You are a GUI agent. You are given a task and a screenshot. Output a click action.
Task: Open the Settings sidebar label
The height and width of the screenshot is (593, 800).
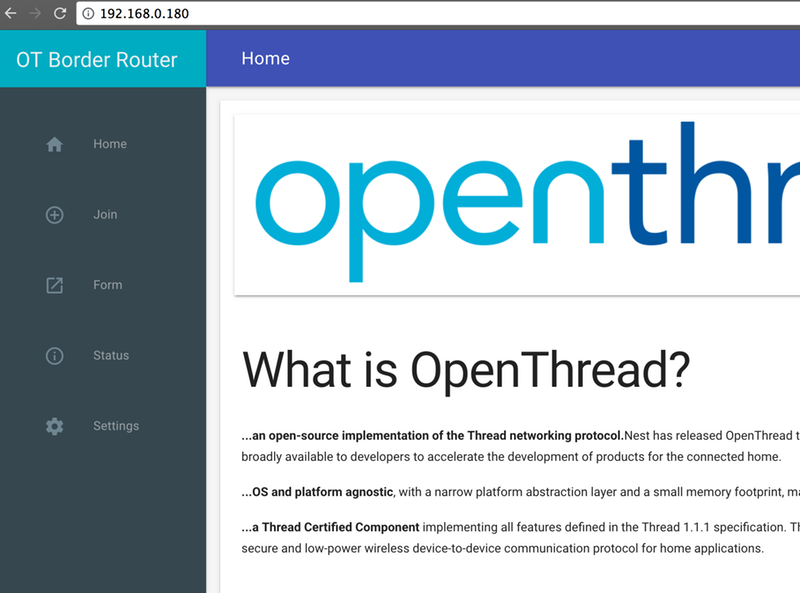coord(116,426)
